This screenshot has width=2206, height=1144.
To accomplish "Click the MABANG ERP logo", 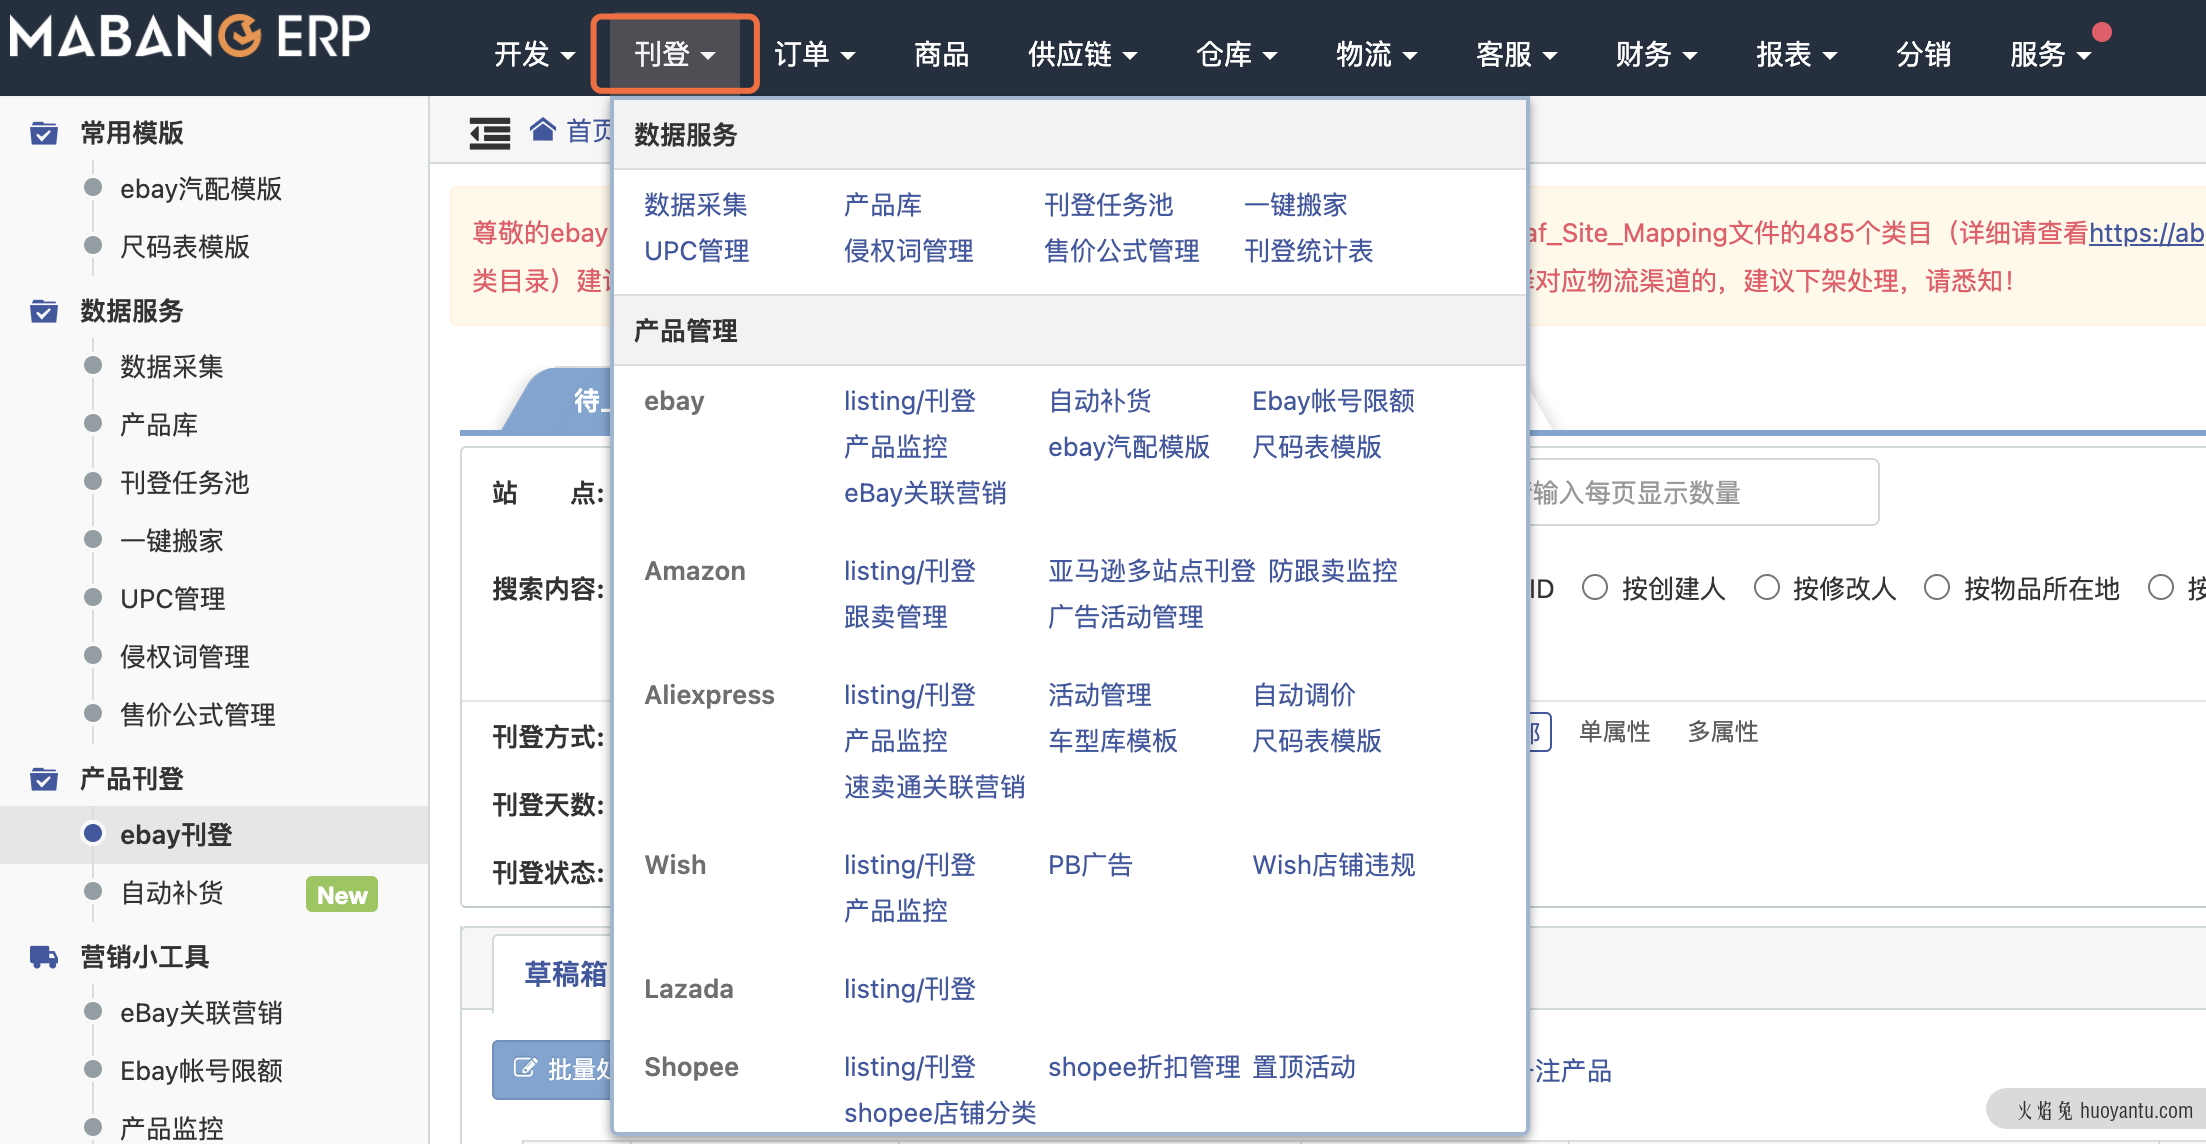I will pyautogui.click(x=190, y=38).
